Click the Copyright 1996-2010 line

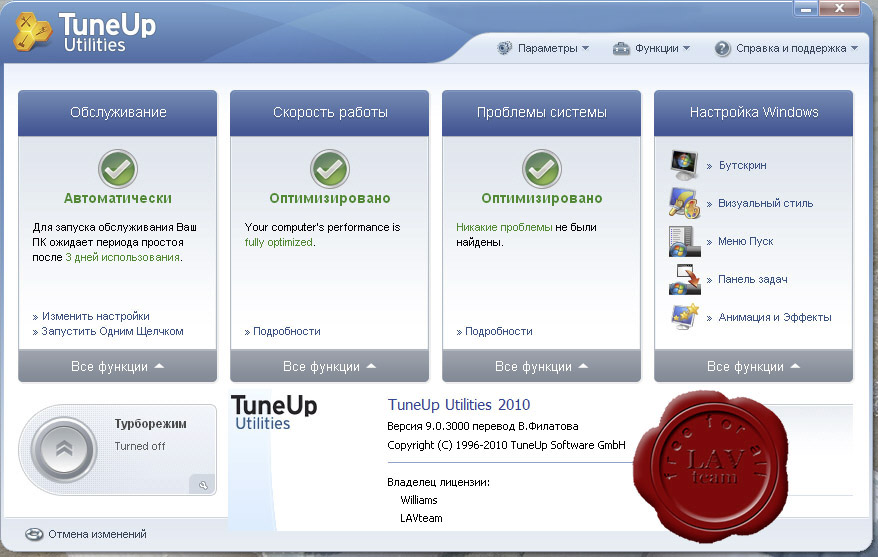[506, 445]
